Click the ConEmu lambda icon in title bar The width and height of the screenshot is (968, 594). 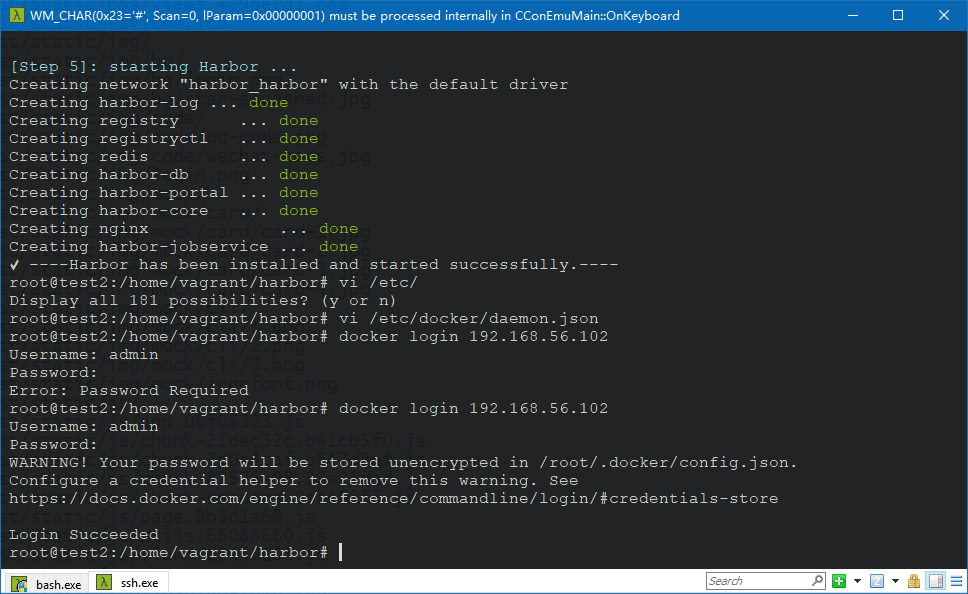tap(17, 15)
